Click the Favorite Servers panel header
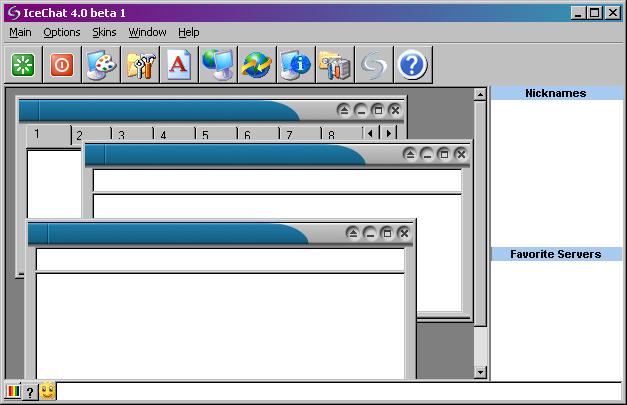This screenshot has height=405, width=627. click(x=556, y=254)
